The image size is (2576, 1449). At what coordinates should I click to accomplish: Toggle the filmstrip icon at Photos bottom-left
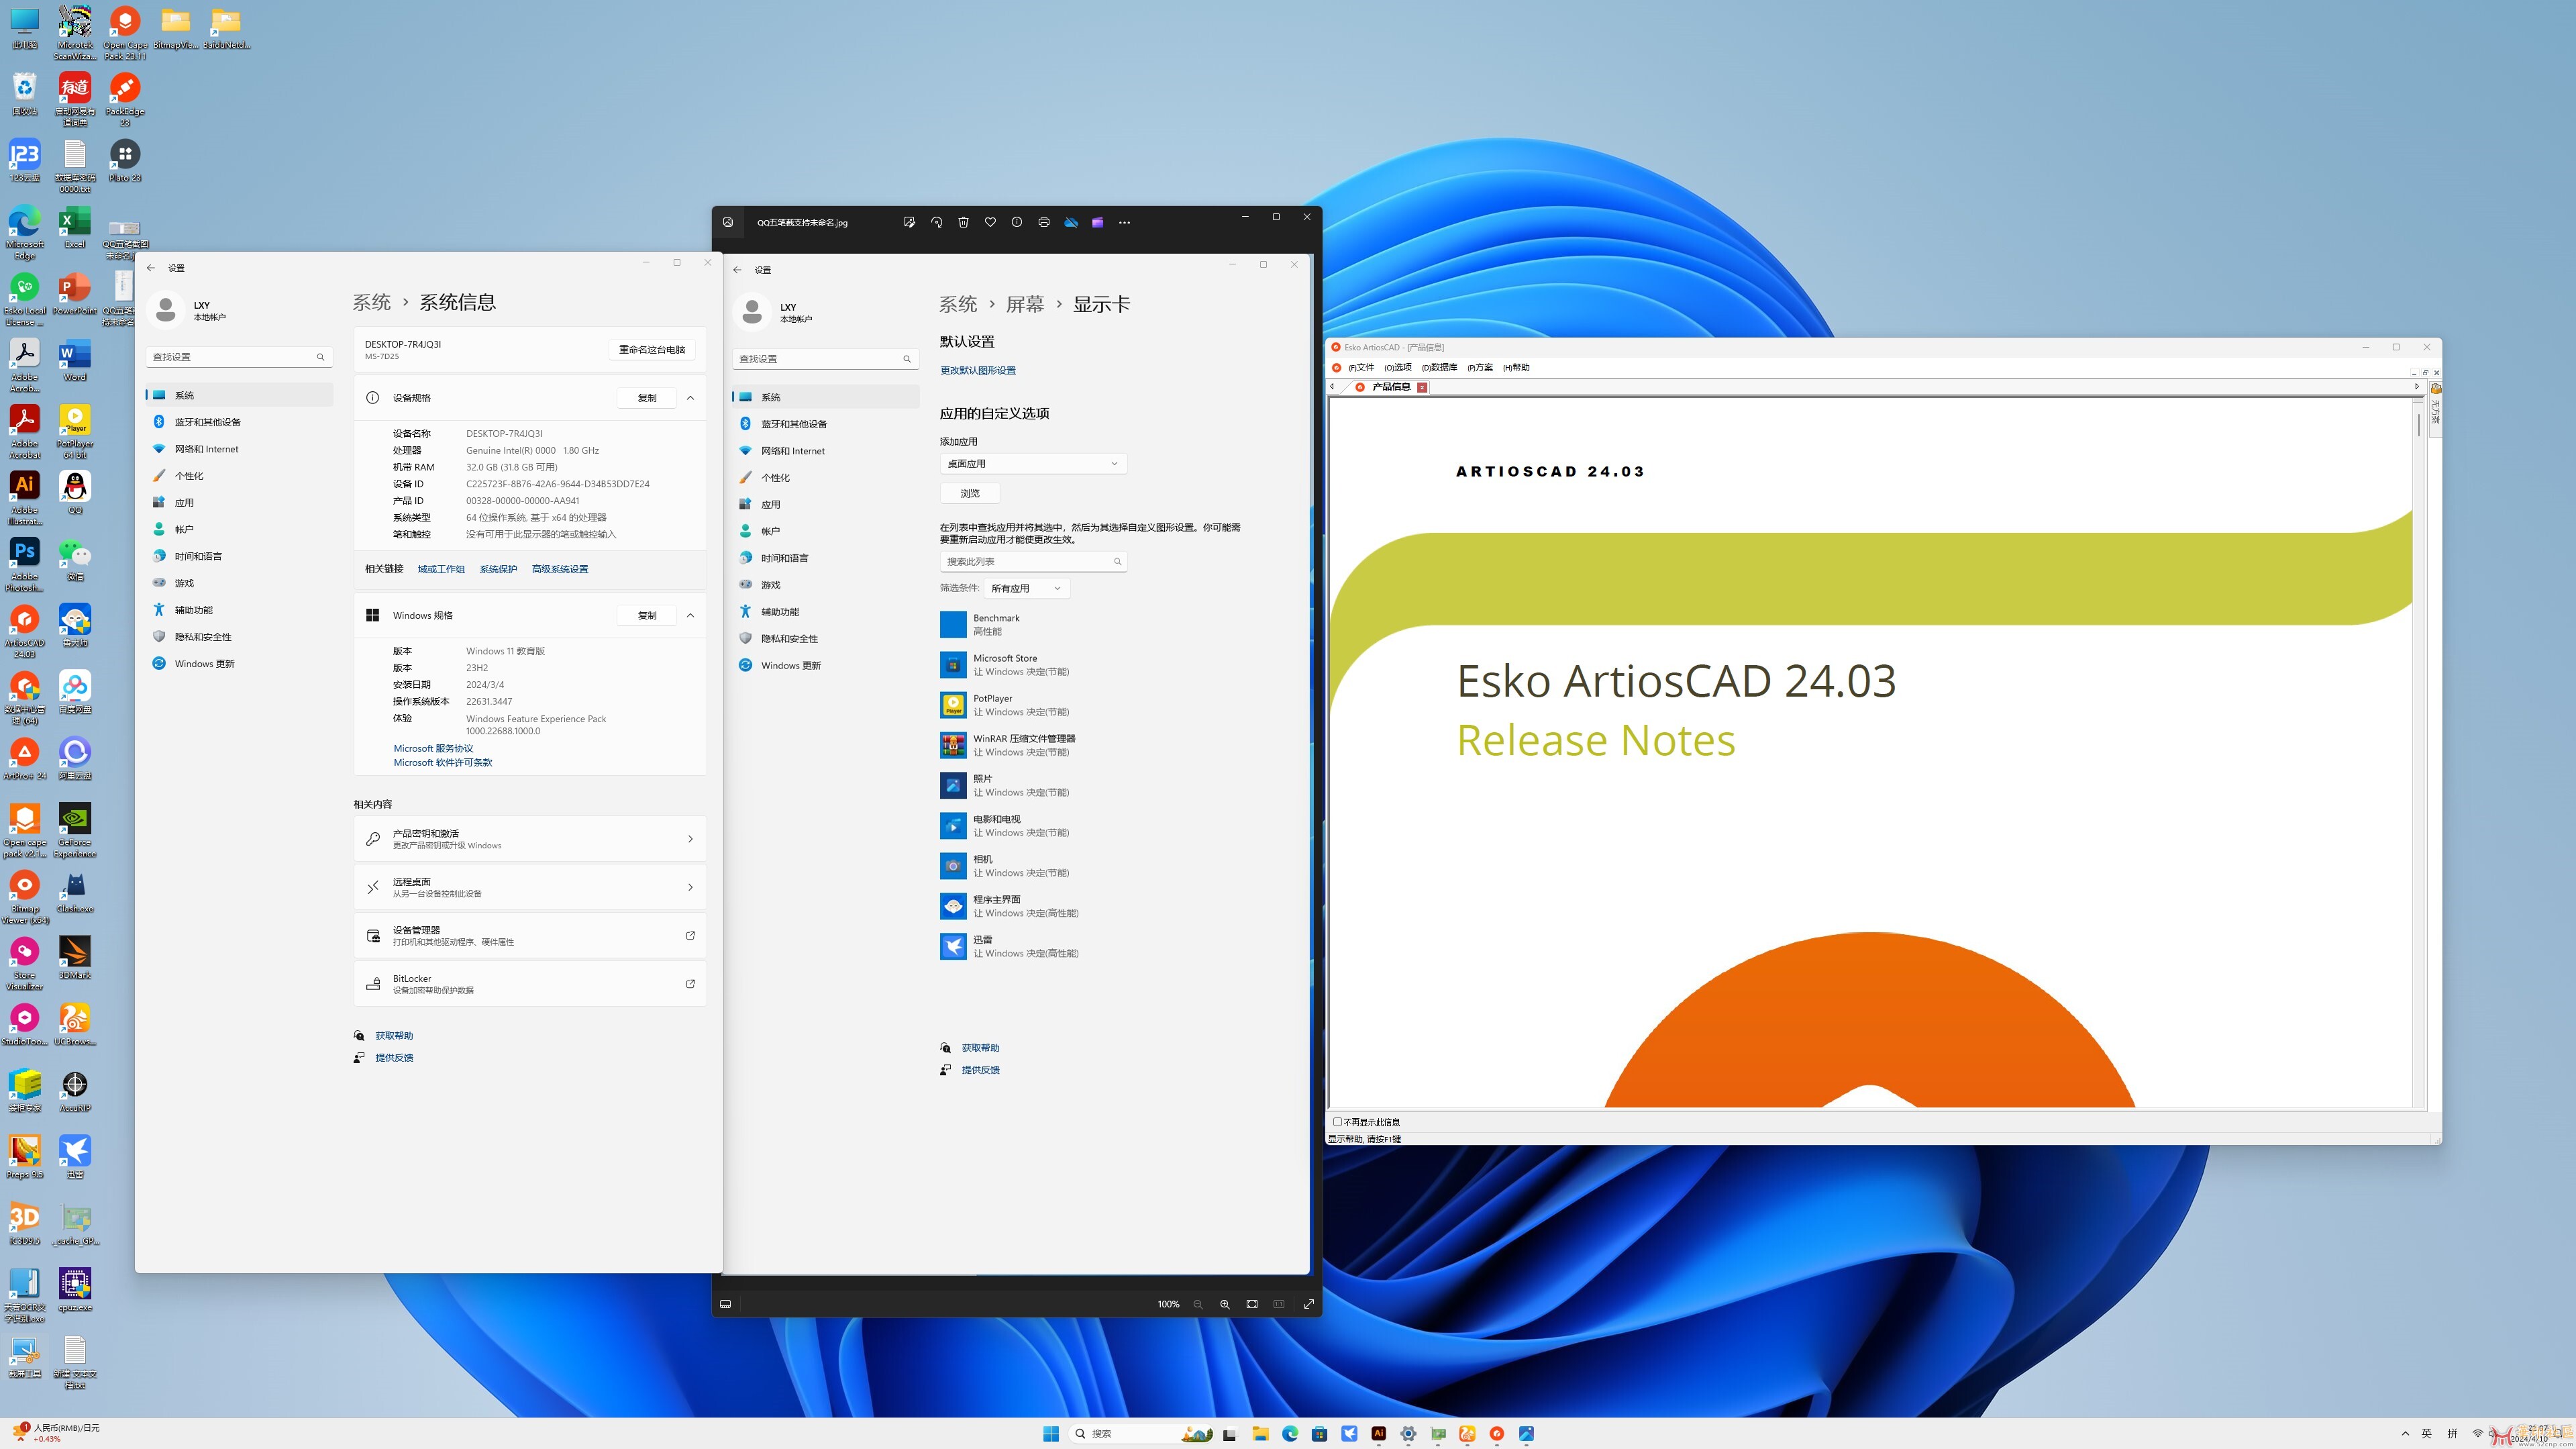[x=725, y=1304]
